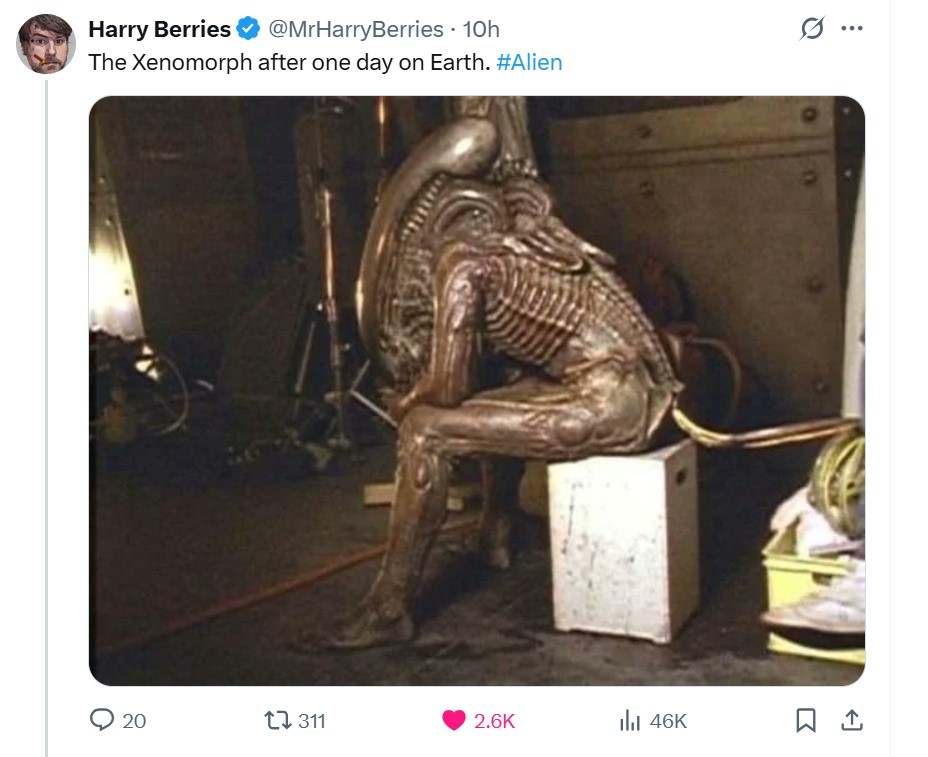Click the repost arrows icon

(277, 720)
